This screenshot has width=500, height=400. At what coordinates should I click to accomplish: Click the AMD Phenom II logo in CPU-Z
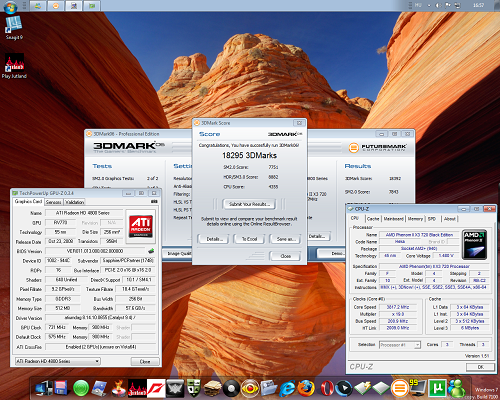click(474, 244)
